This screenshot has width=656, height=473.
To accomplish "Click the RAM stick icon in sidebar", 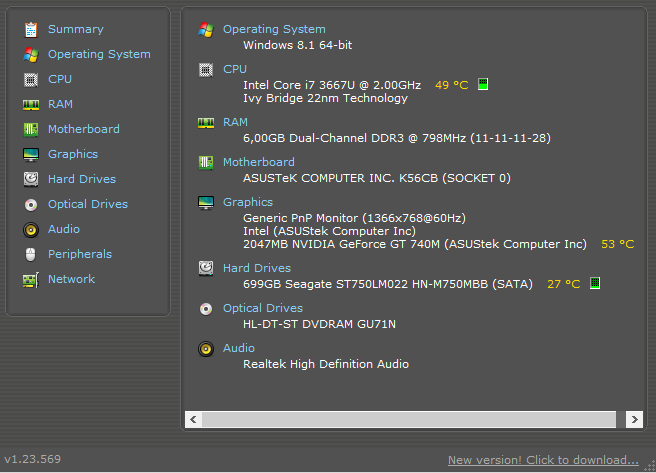I will [x=31, y=105].
